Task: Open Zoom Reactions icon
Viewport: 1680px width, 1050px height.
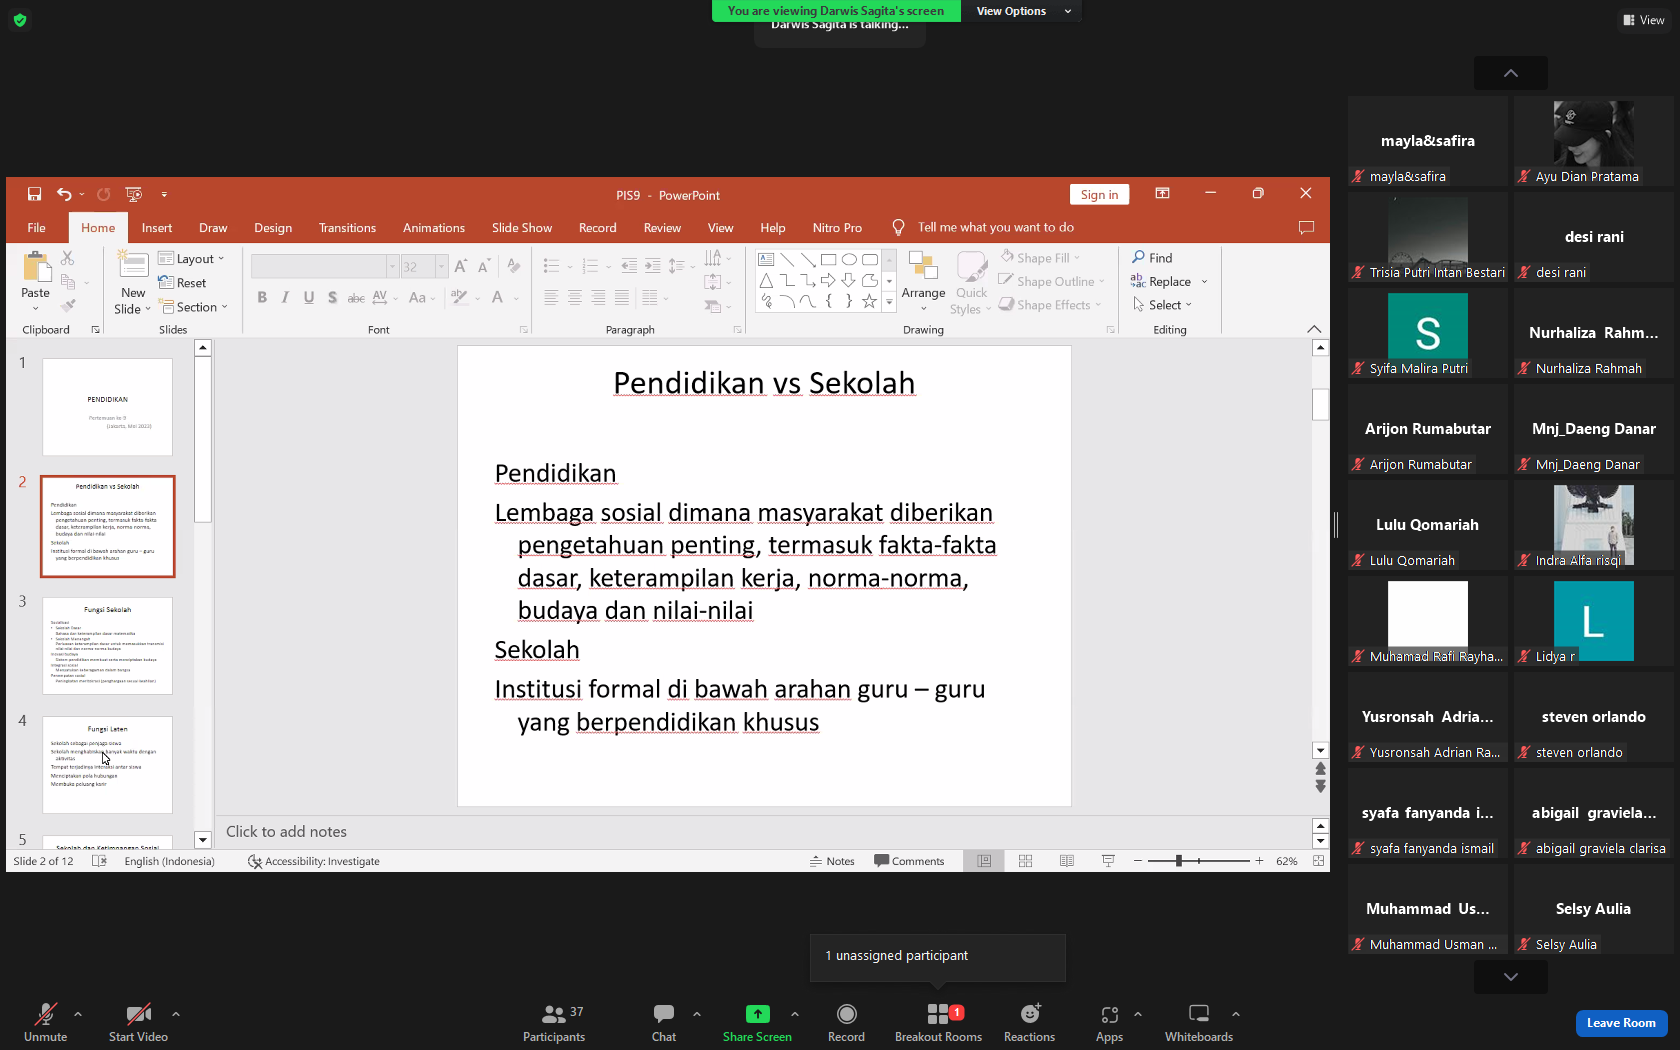Action: [x=1029, y=1022]
